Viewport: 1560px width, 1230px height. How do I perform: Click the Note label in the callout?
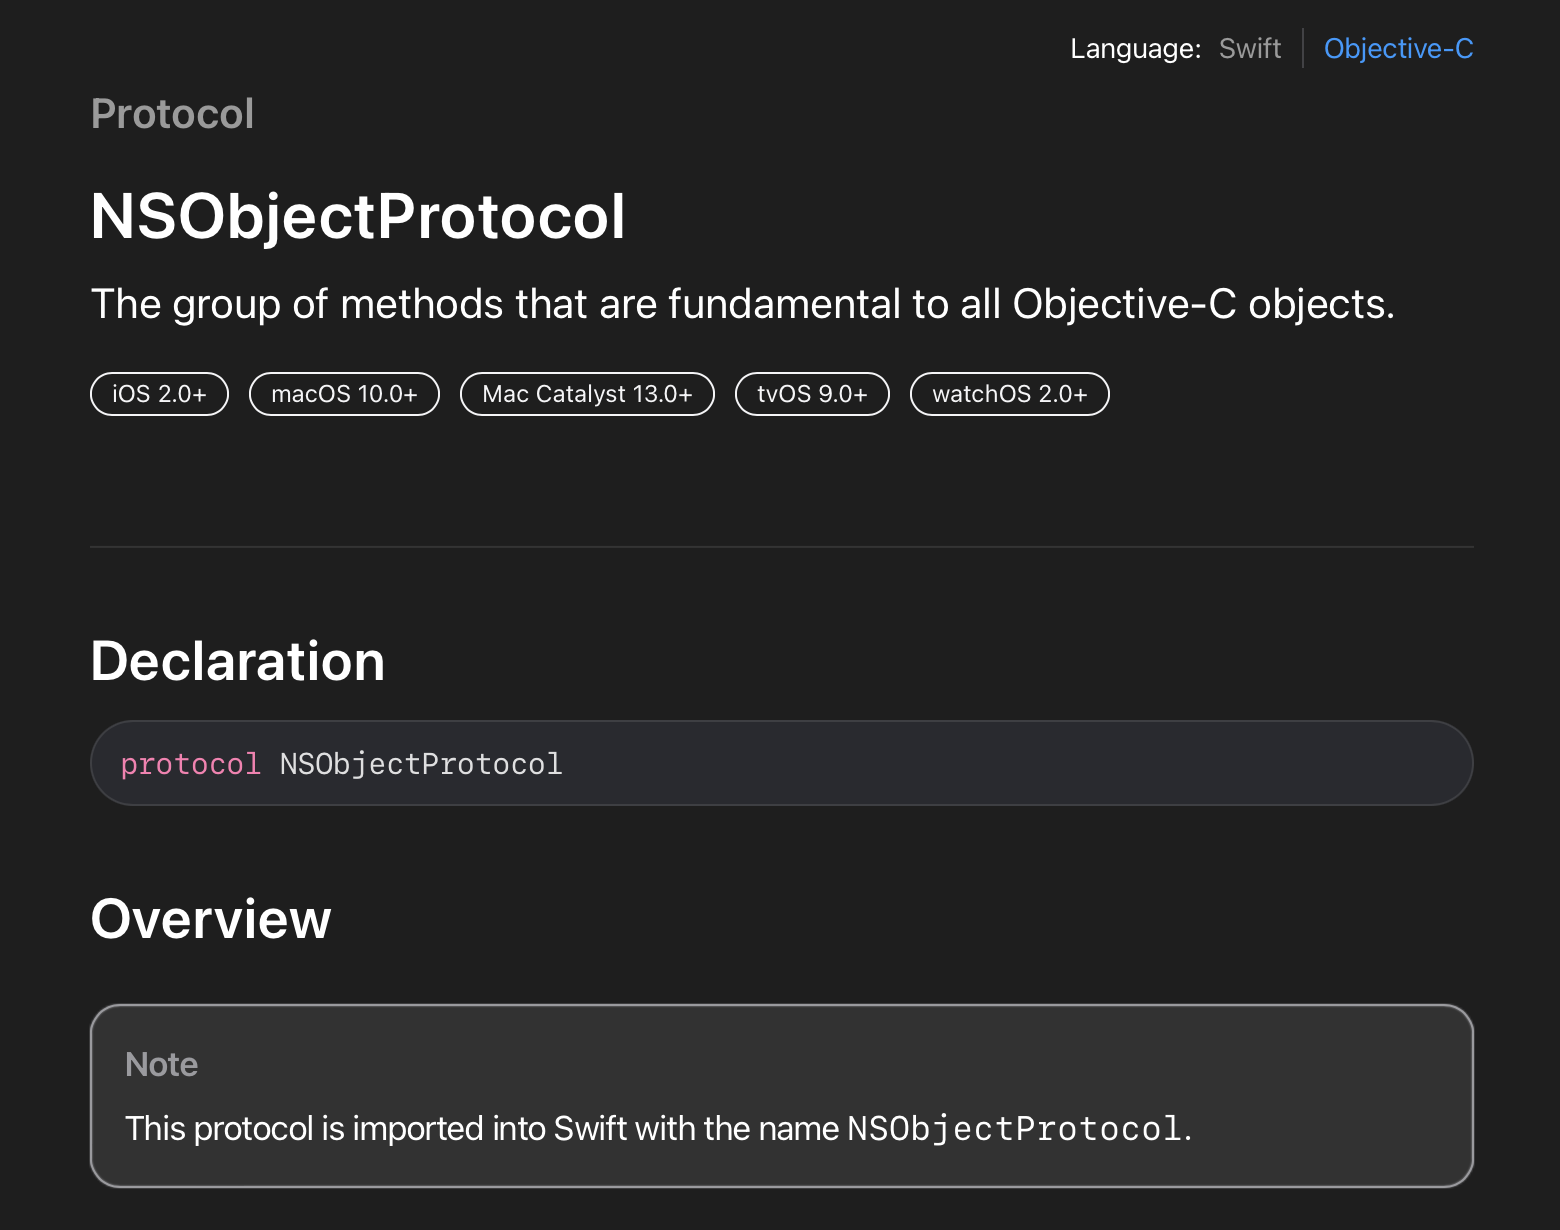[x=161, y=1064]
